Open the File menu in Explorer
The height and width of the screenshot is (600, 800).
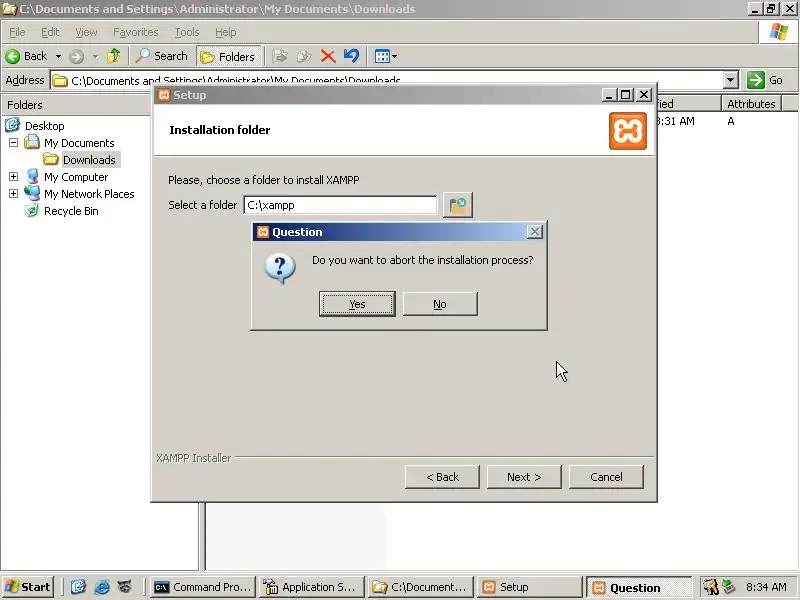[x=17, y=32]
